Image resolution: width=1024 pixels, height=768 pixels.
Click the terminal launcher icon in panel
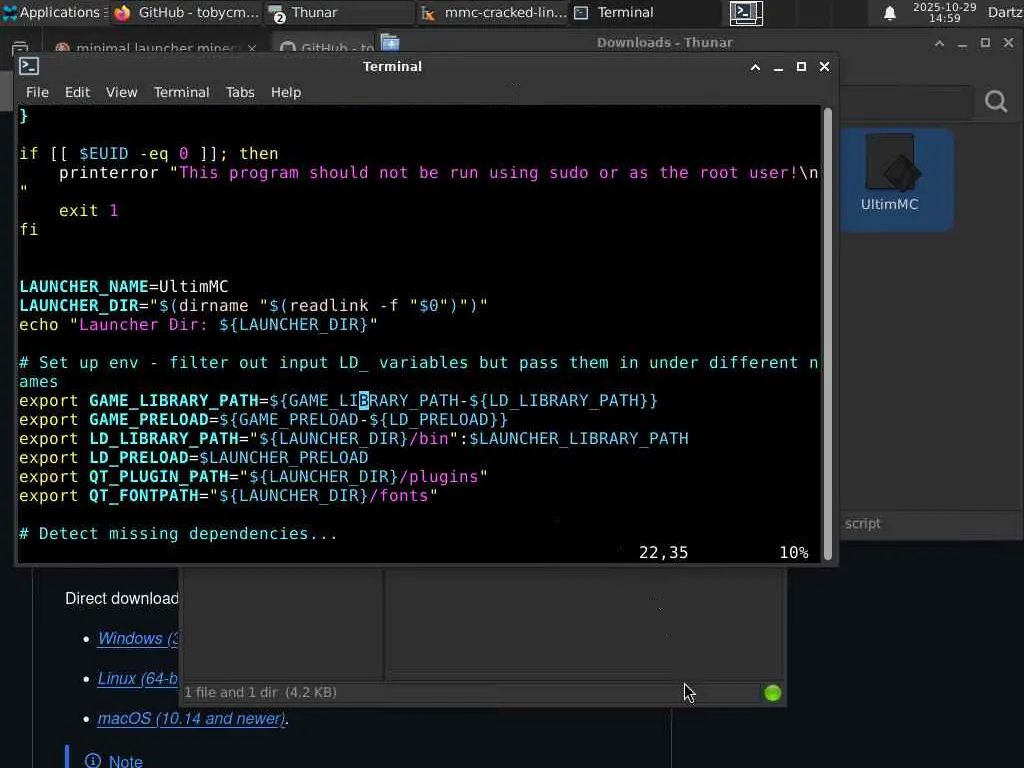tap(746, 12)
